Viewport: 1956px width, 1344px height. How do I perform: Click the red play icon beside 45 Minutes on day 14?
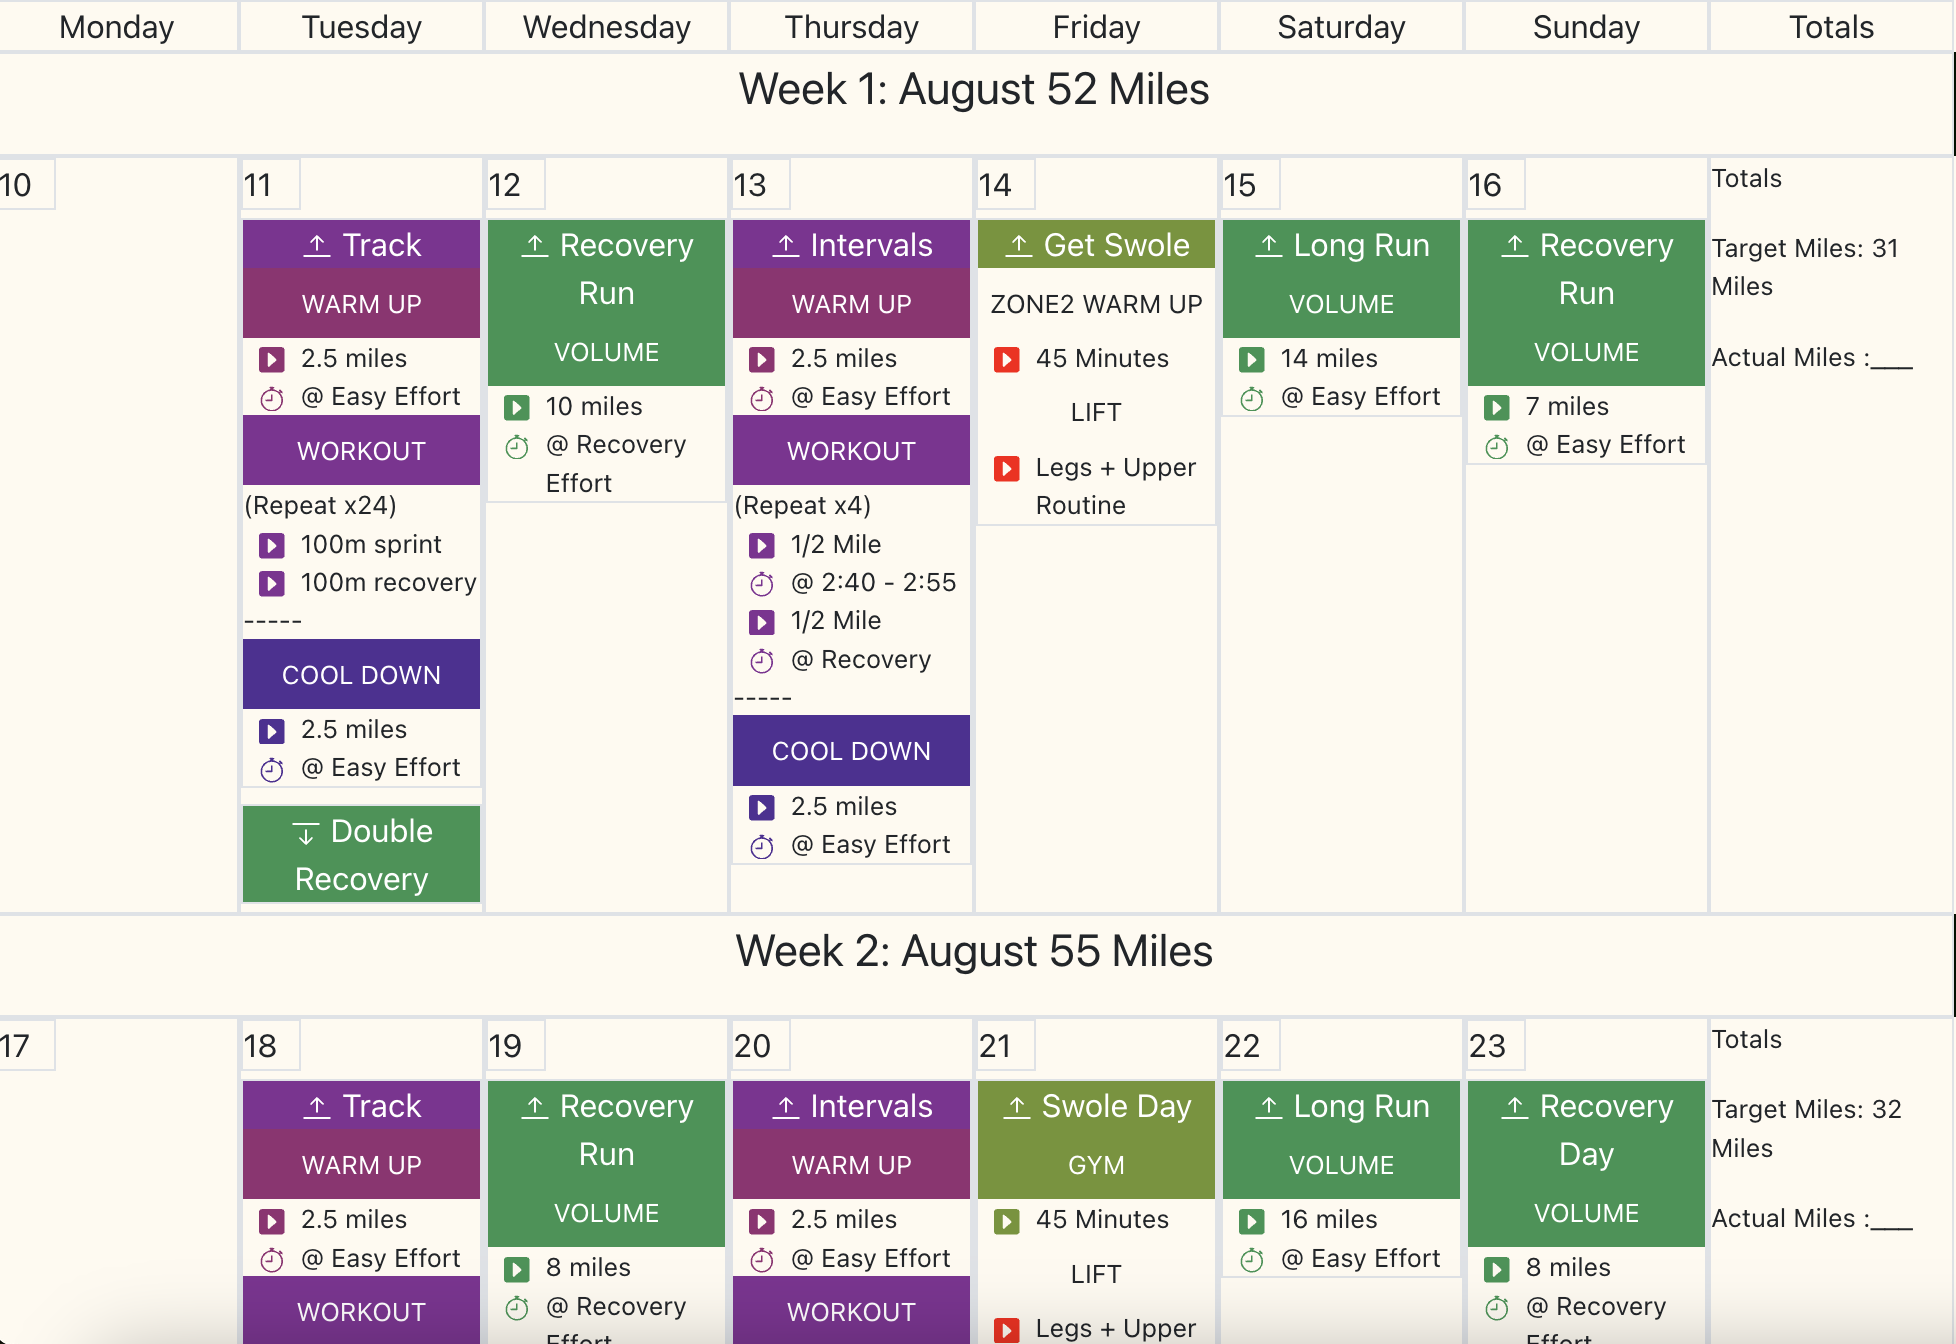(1007, 360)
